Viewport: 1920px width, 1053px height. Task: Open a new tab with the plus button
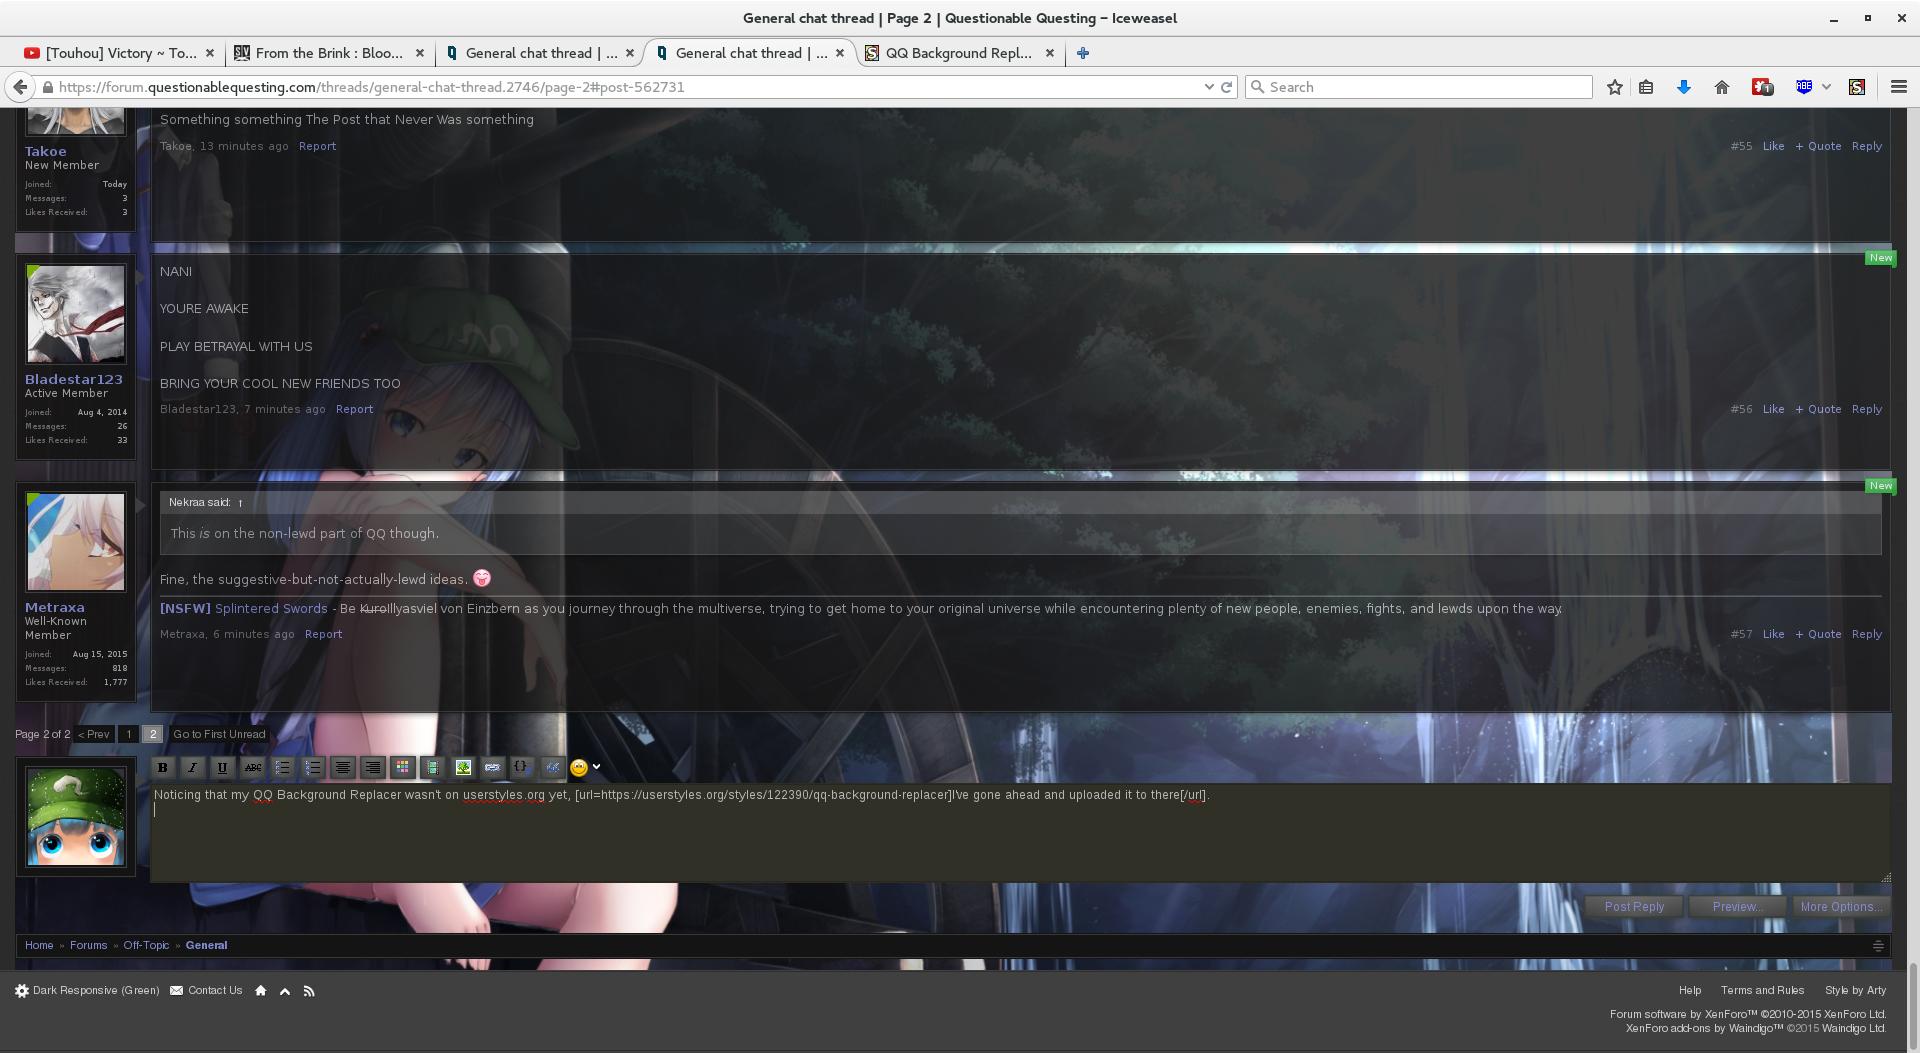point(1082,53)
